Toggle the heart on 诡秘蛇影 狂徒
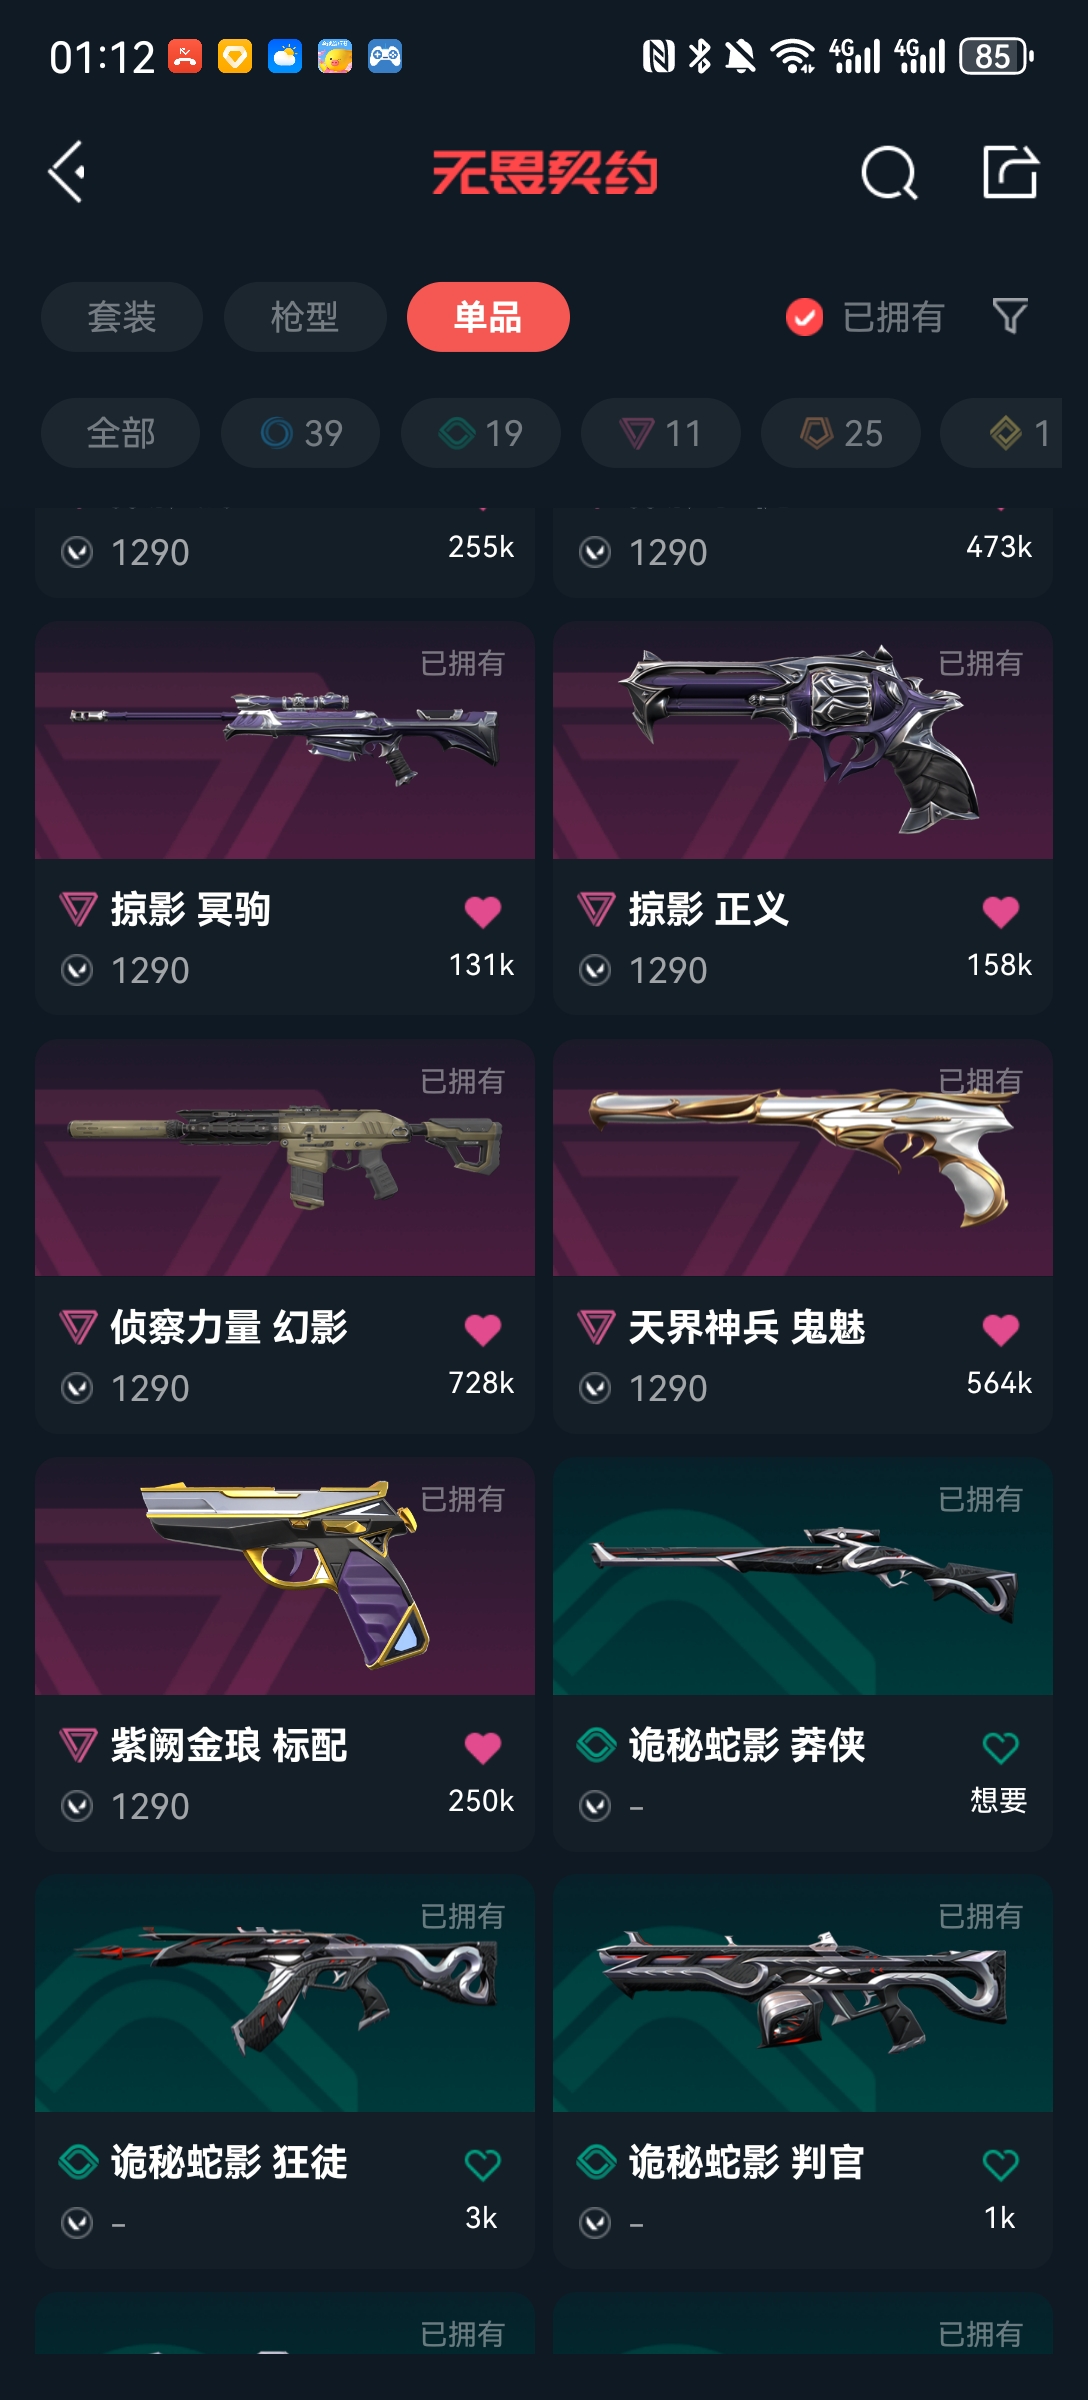The width and height of the screenshot is (1088, 2400). (x=483, y=2164)
